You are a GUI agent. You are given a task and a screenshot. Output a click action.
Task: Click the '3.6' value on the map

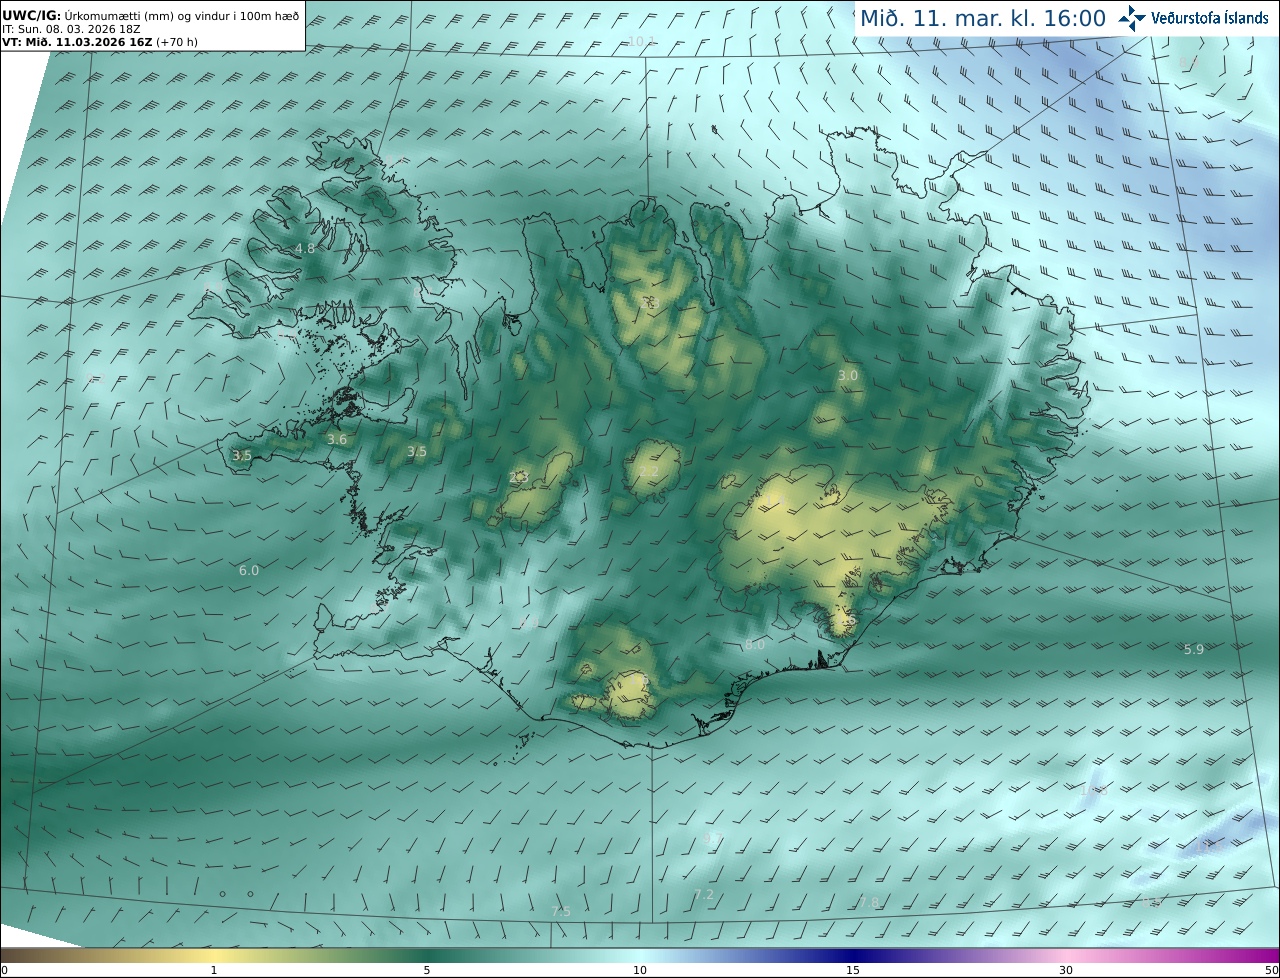click(x=337, y=439)
